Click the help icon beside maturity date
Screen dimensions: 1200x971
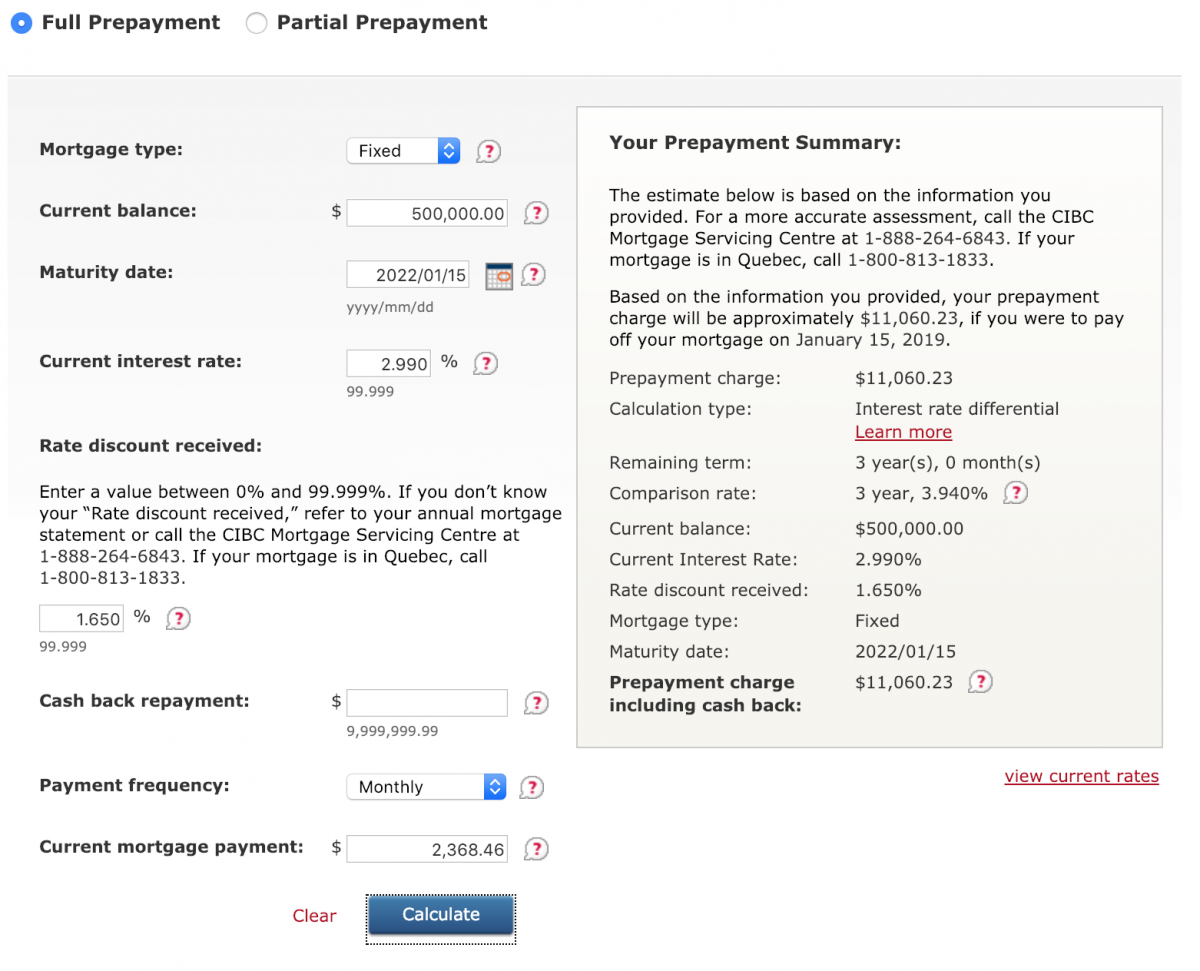pyautogui.click(x=533, y=275)
